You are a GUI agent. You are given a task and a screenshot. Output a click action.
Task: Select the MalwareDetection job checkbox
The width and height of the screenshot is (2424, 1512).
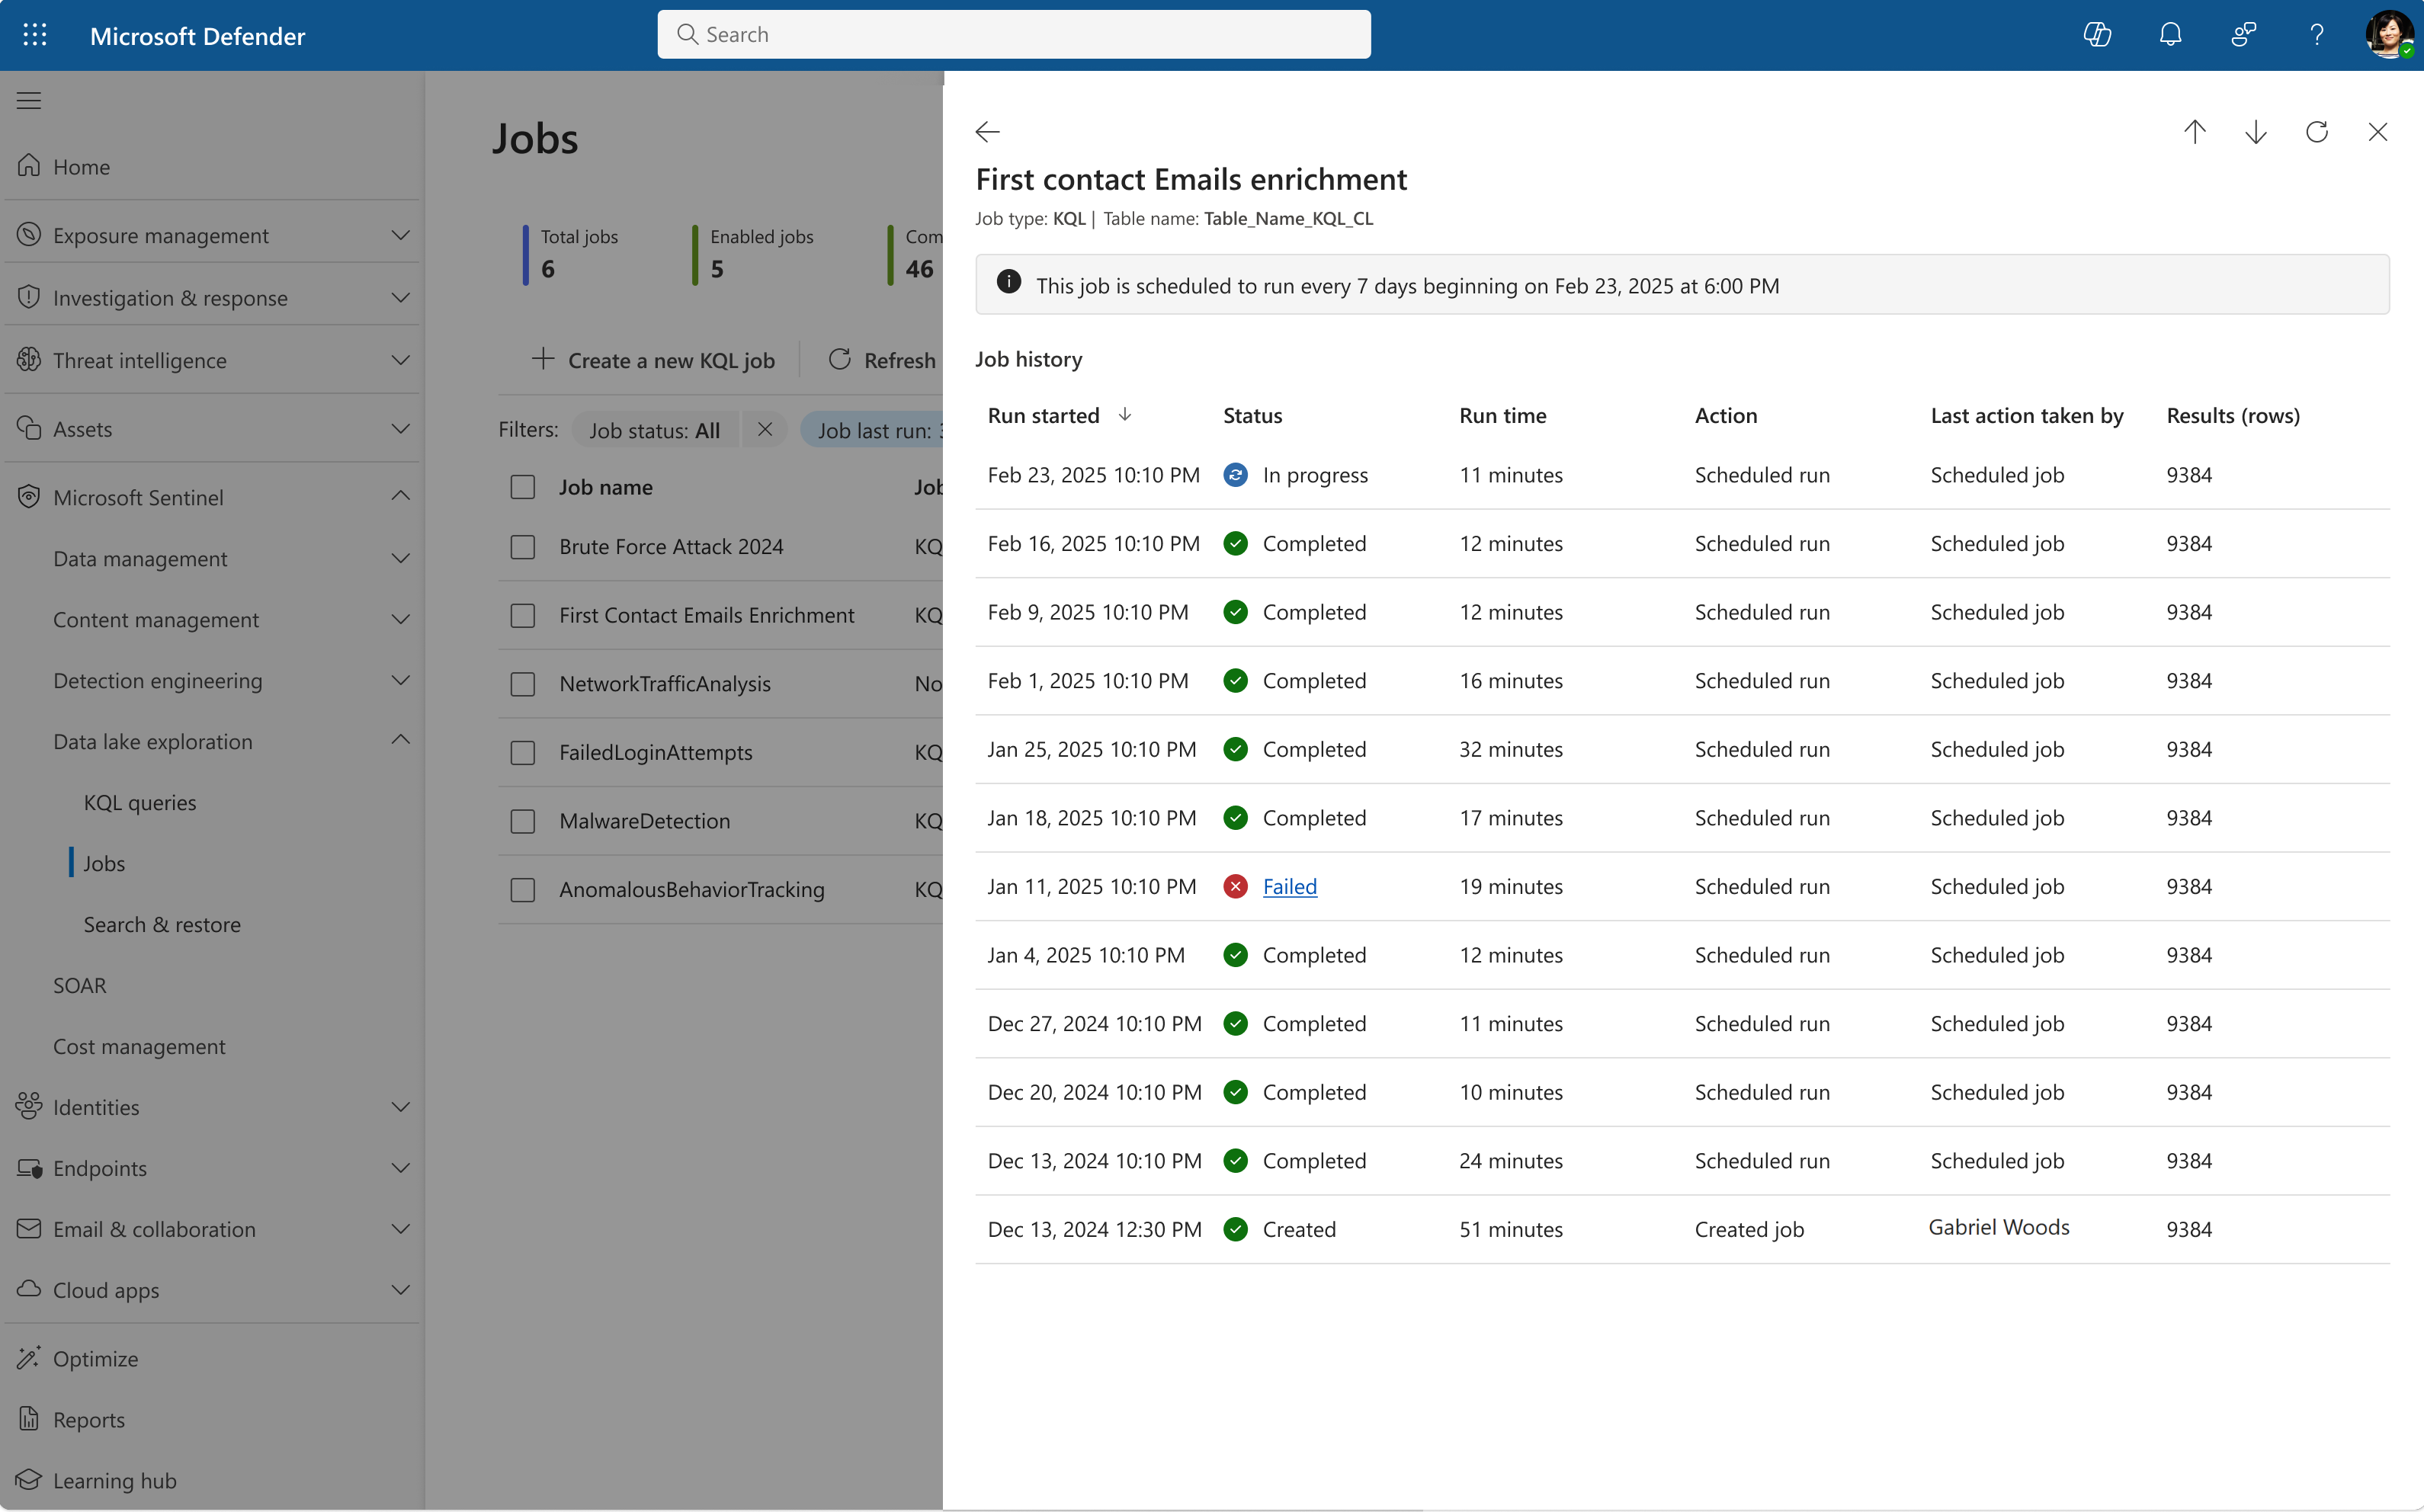pyautogui.click(x=523, y=821)
